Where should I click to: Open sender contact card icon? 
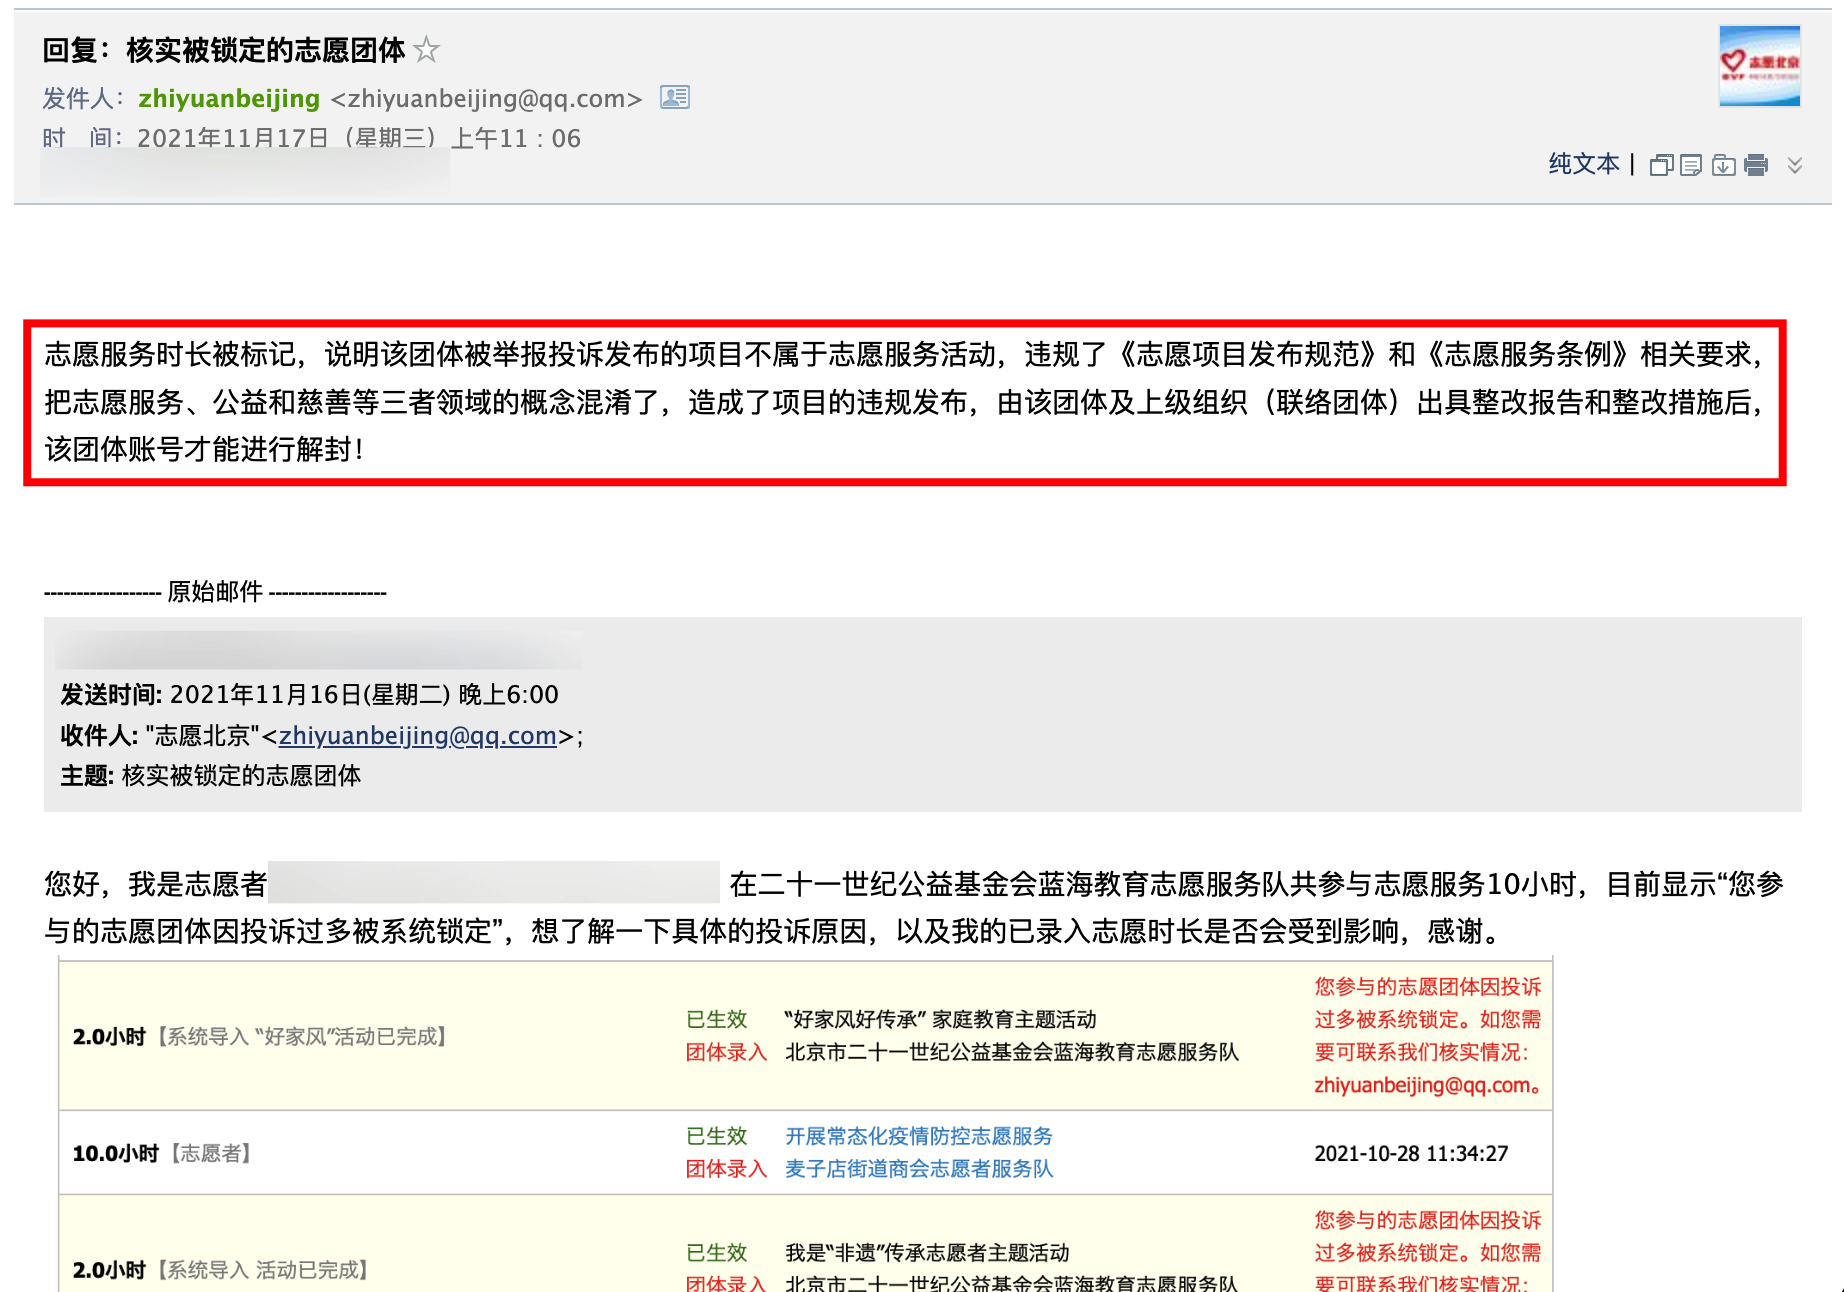click(675, 97)
